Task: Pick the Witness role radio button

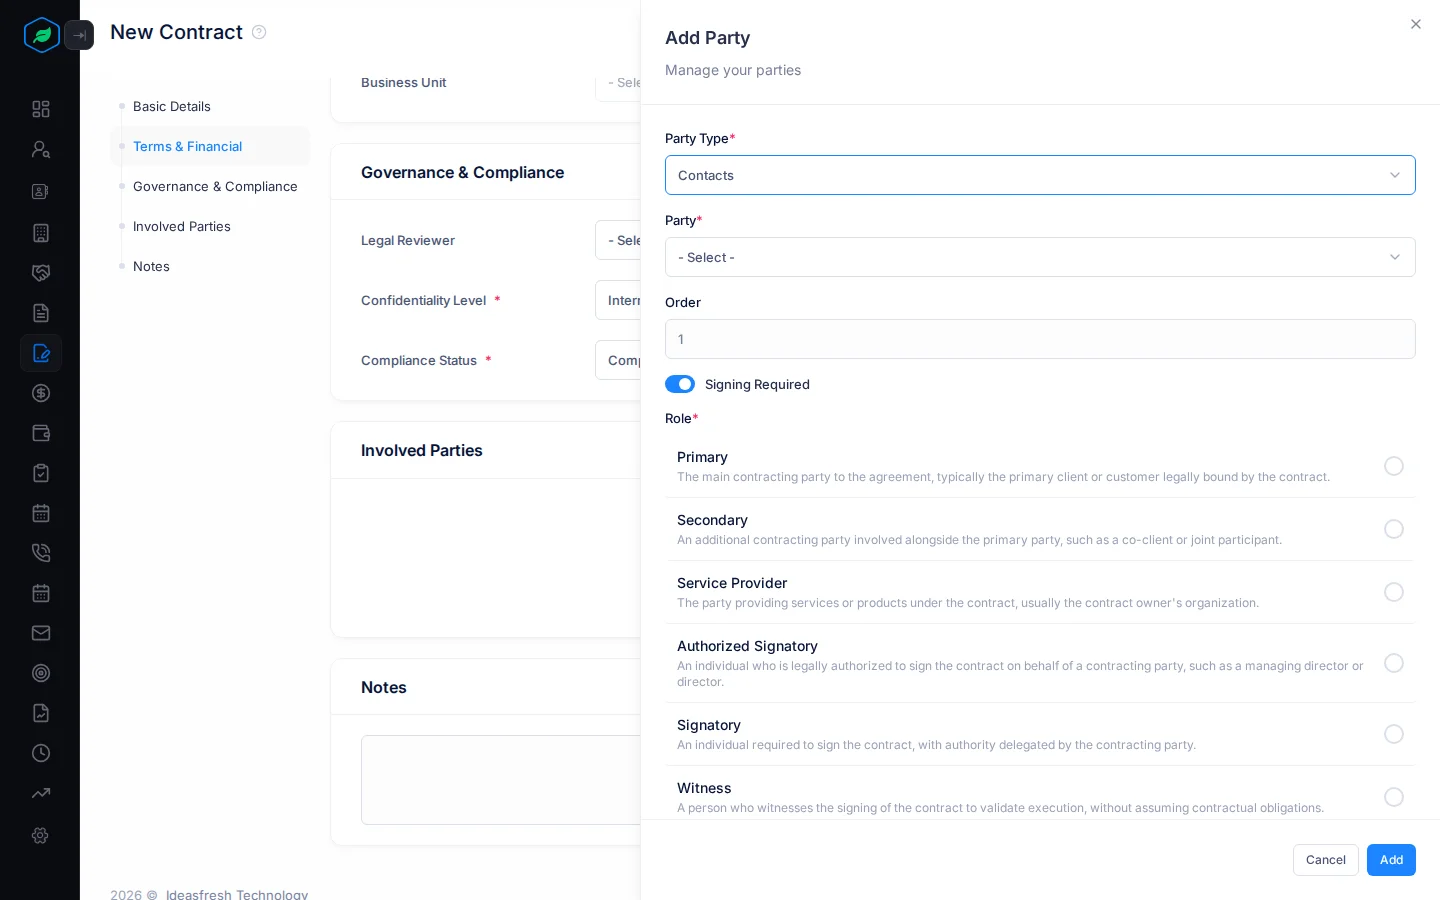Action: click(1394, 797)
